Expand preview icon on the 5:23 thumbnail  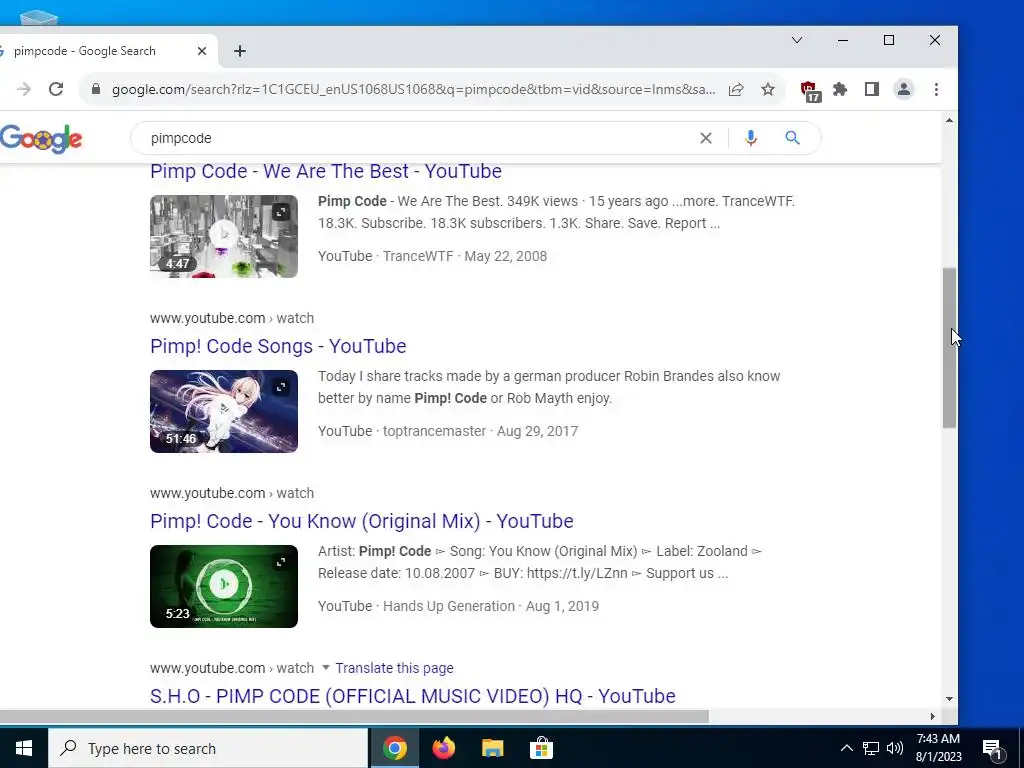280,562
